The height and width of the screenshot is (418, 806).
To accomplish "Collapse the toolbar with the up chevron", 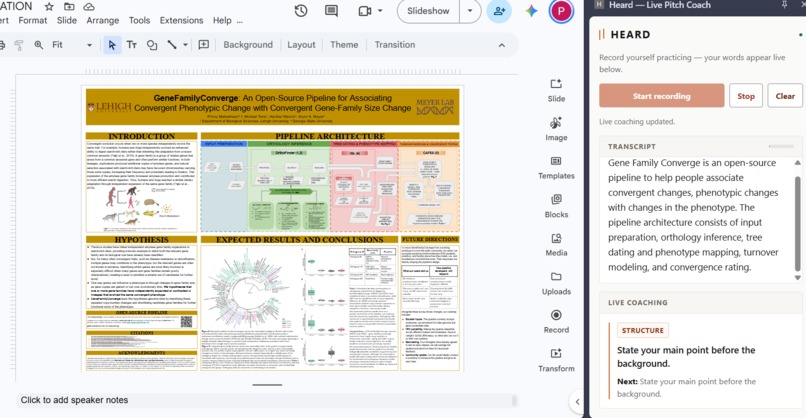I will click(x=502, y=45).
